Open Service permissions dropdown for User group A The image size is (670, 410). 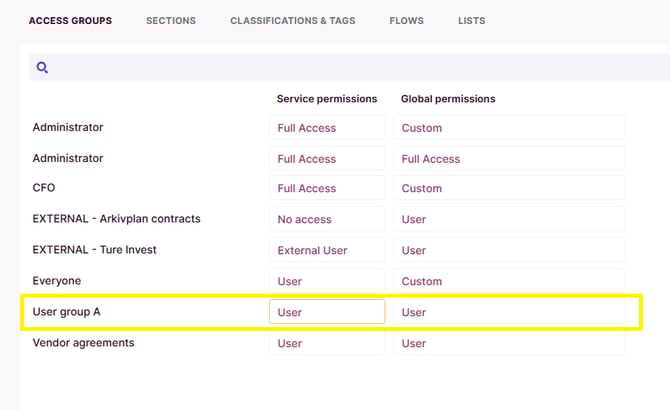327,312
